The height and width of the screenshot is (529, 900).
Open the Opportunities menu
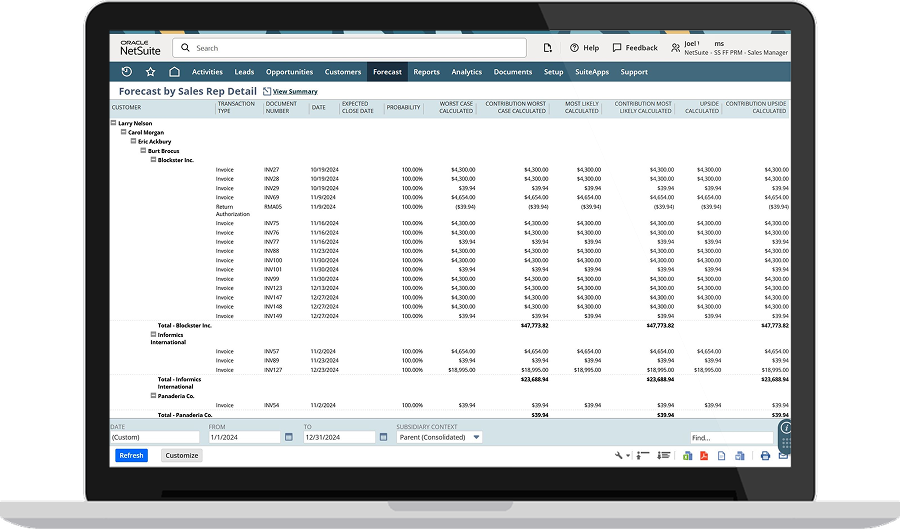289,72
